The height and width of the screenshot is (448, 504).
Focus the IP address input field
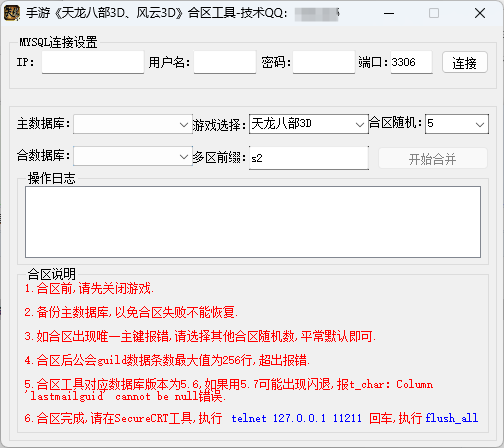pos(93,62)
